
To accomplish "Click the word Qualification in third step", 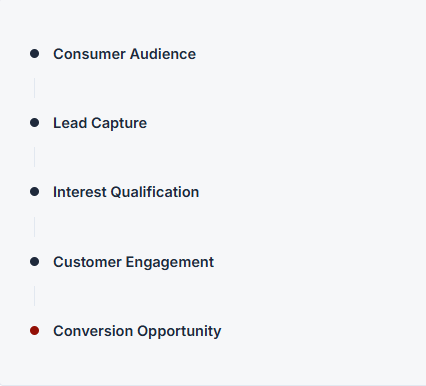I will (155, 192).
